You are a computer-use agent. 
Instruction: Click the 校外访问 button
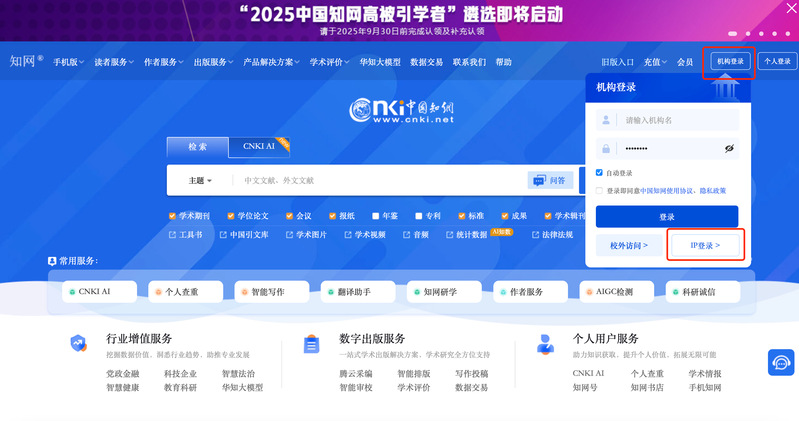tap(629, 246)
